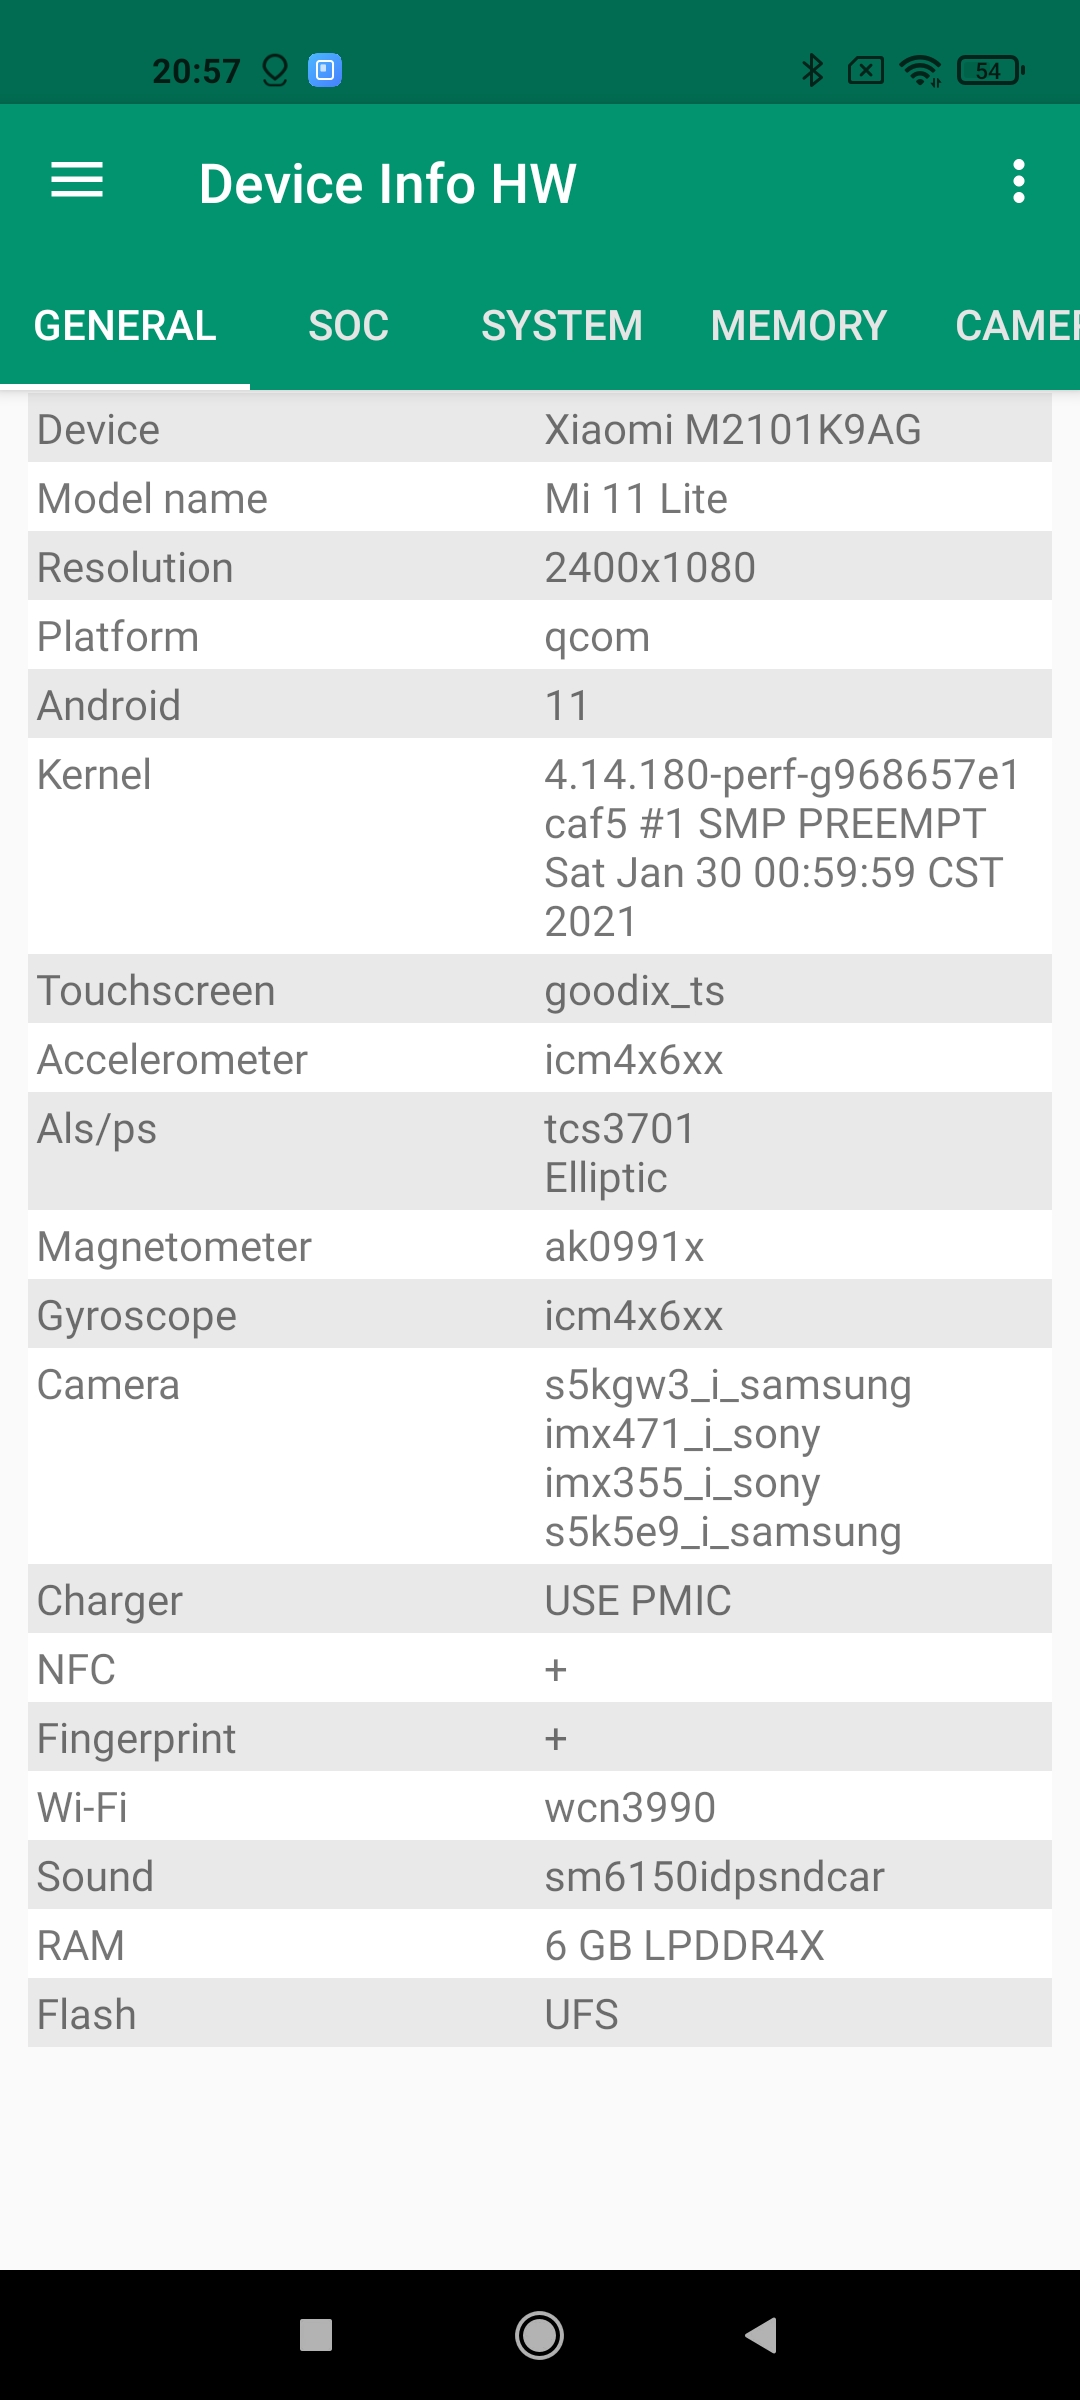Tap the blue notification icon in status bar
The image size is (1080, 2400).
(325, 70)
